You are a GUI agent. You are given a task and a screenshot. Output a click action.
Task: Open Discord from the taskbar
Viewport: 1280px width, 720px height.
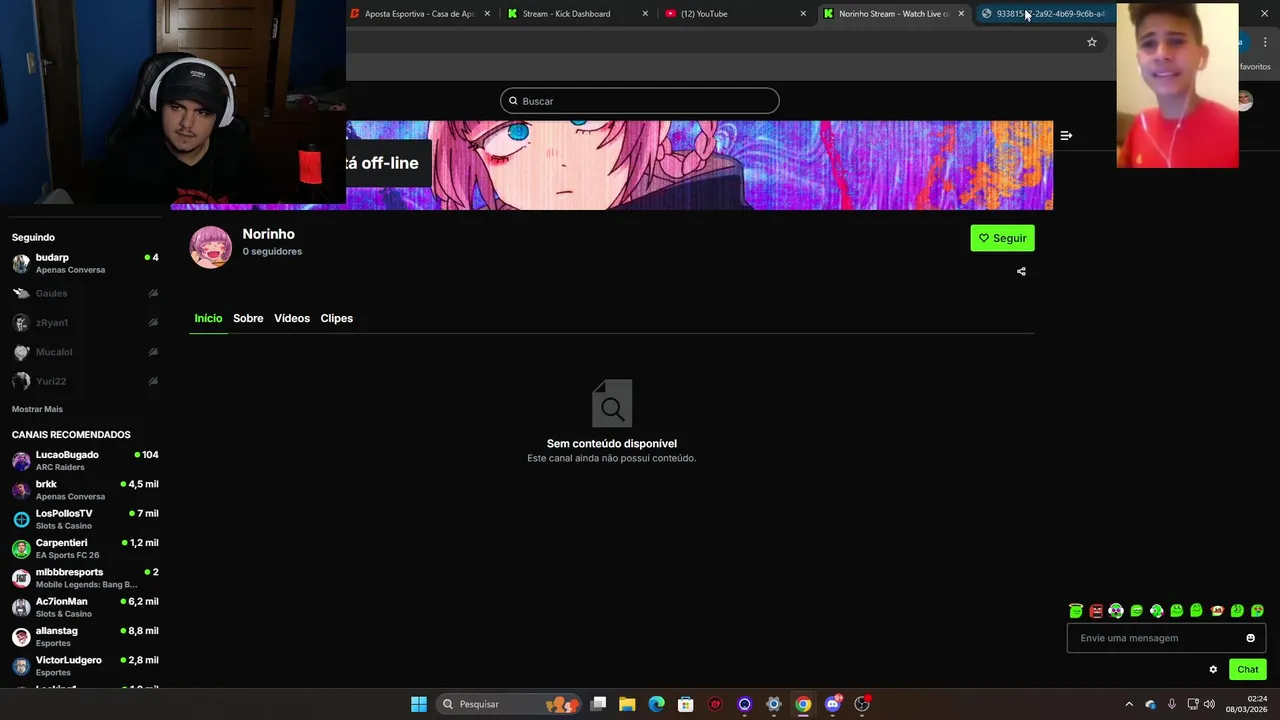coord(832,704)
